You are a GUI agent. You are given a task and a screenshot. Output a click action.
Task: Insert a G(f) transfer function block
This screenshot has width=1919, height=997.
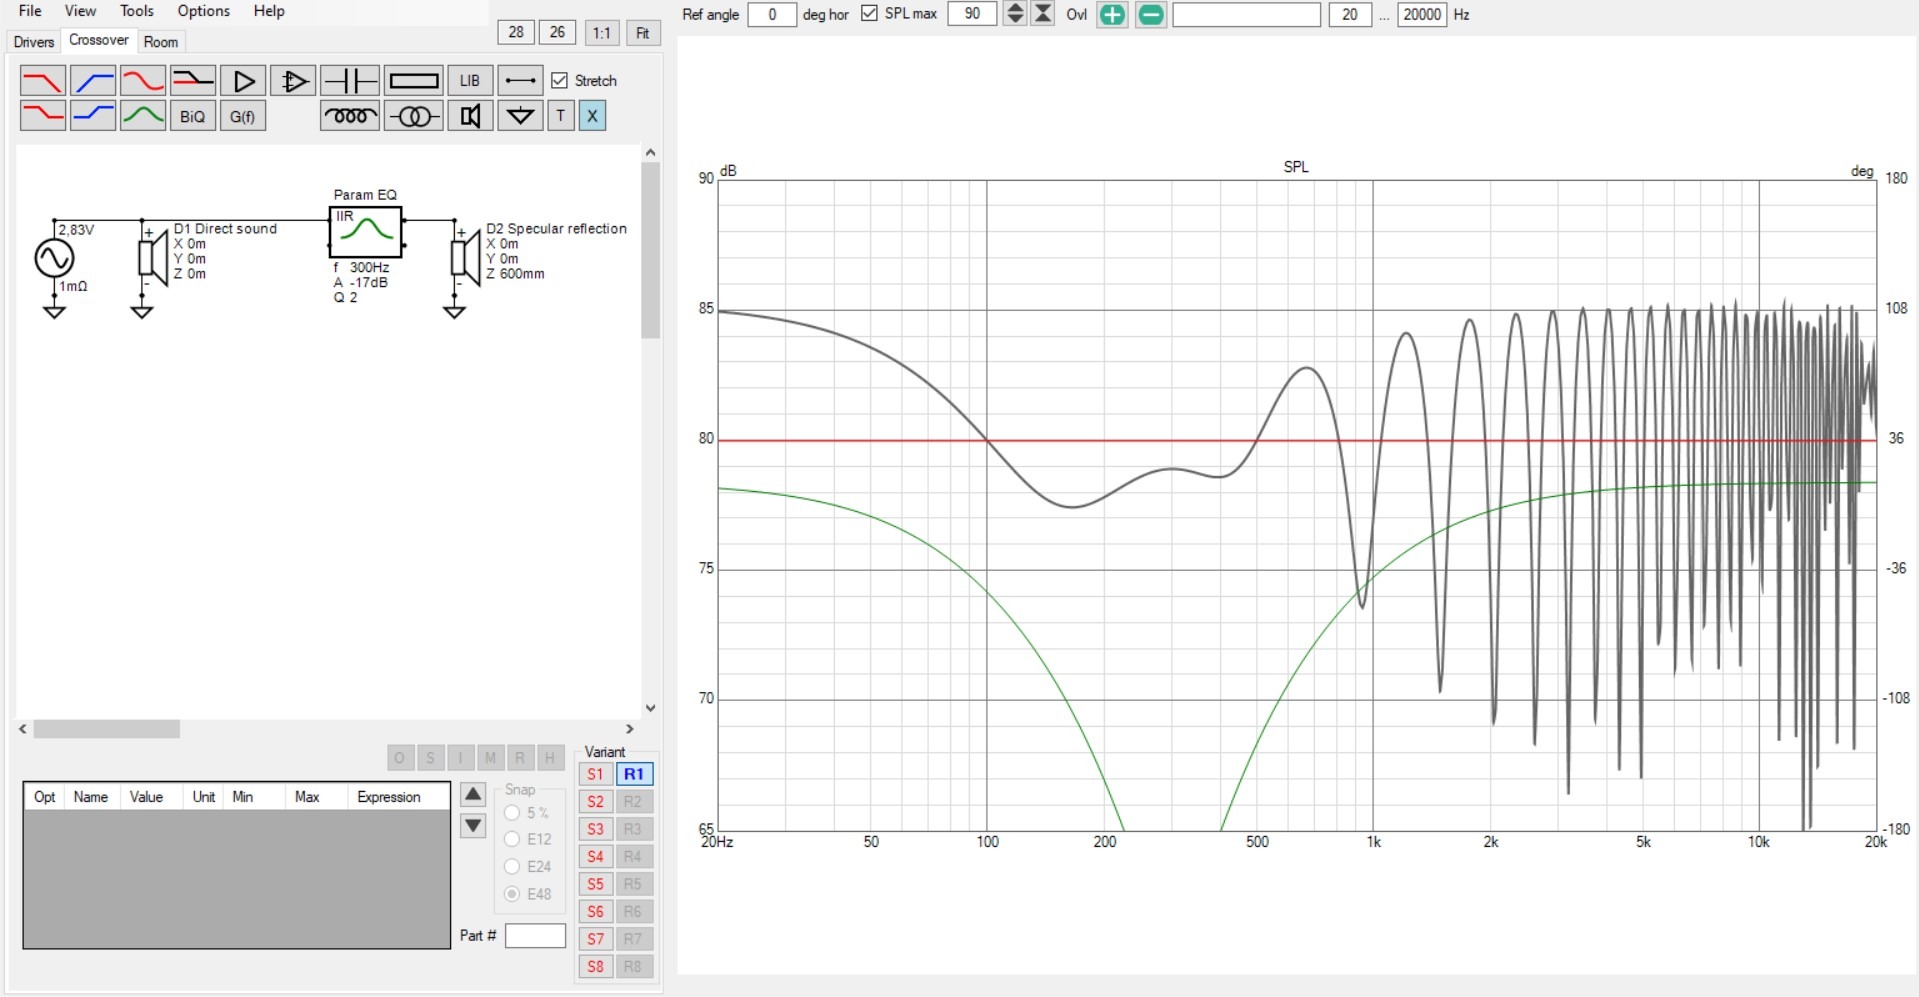(243, 116)
